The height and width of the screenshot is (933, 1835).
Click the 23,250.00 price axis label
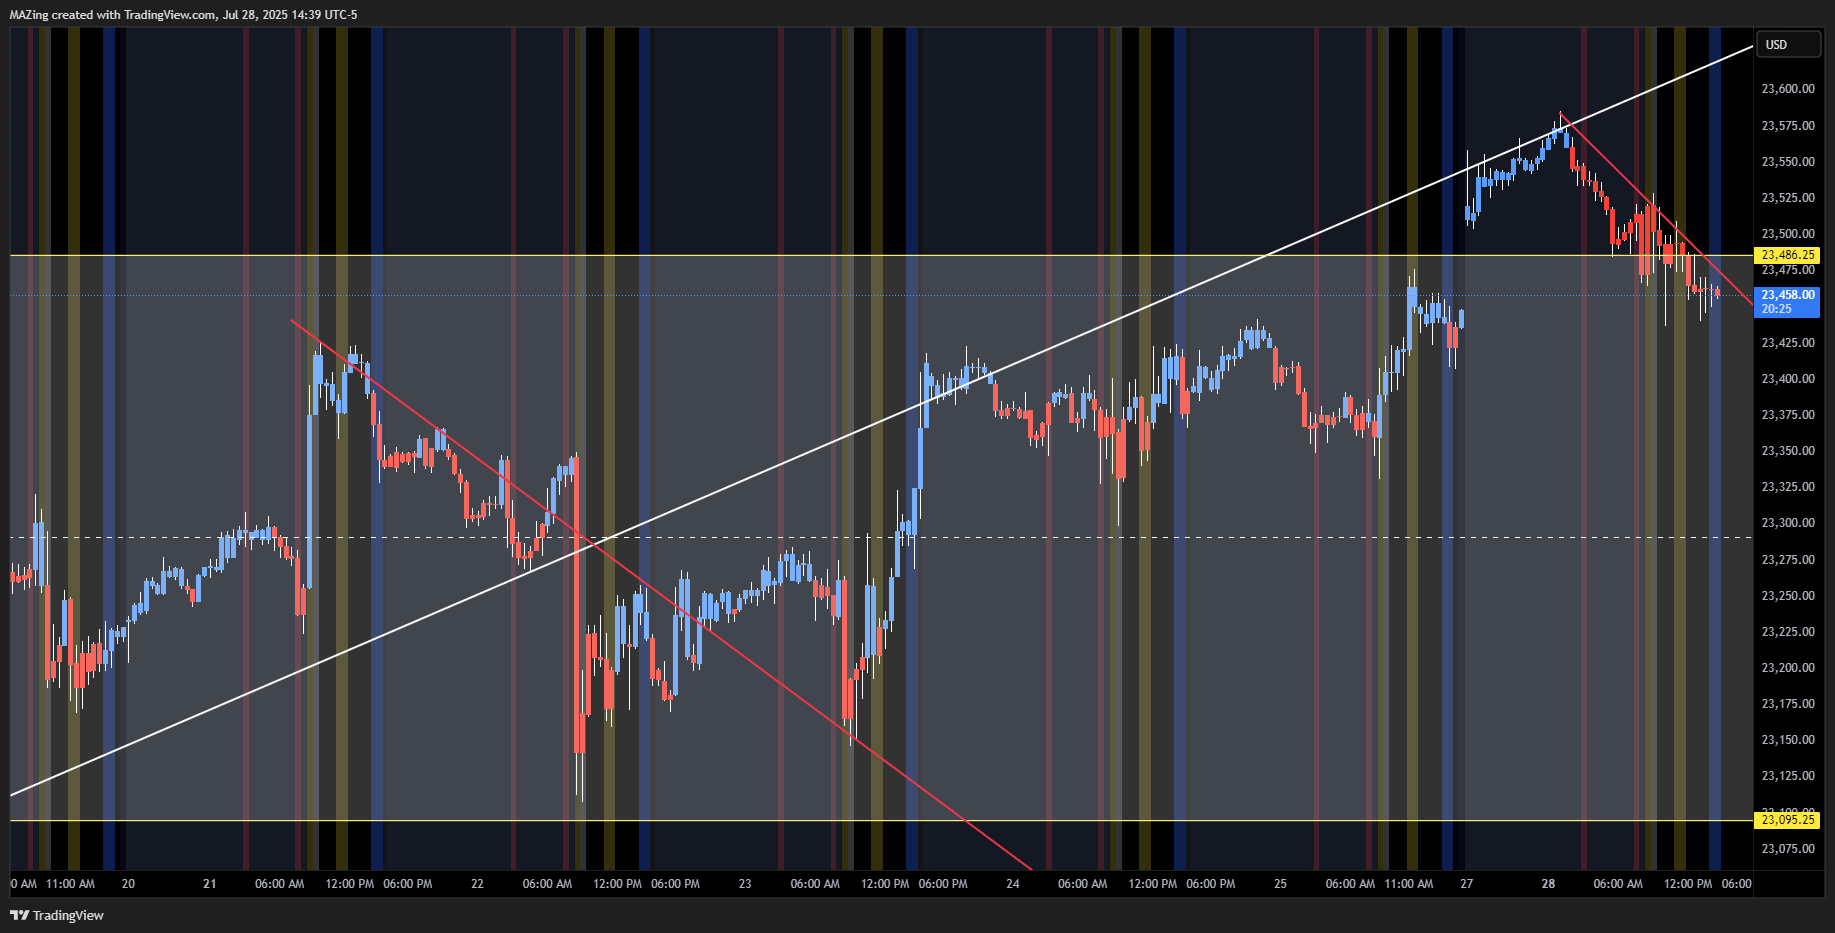click(x=1788, y=596)
